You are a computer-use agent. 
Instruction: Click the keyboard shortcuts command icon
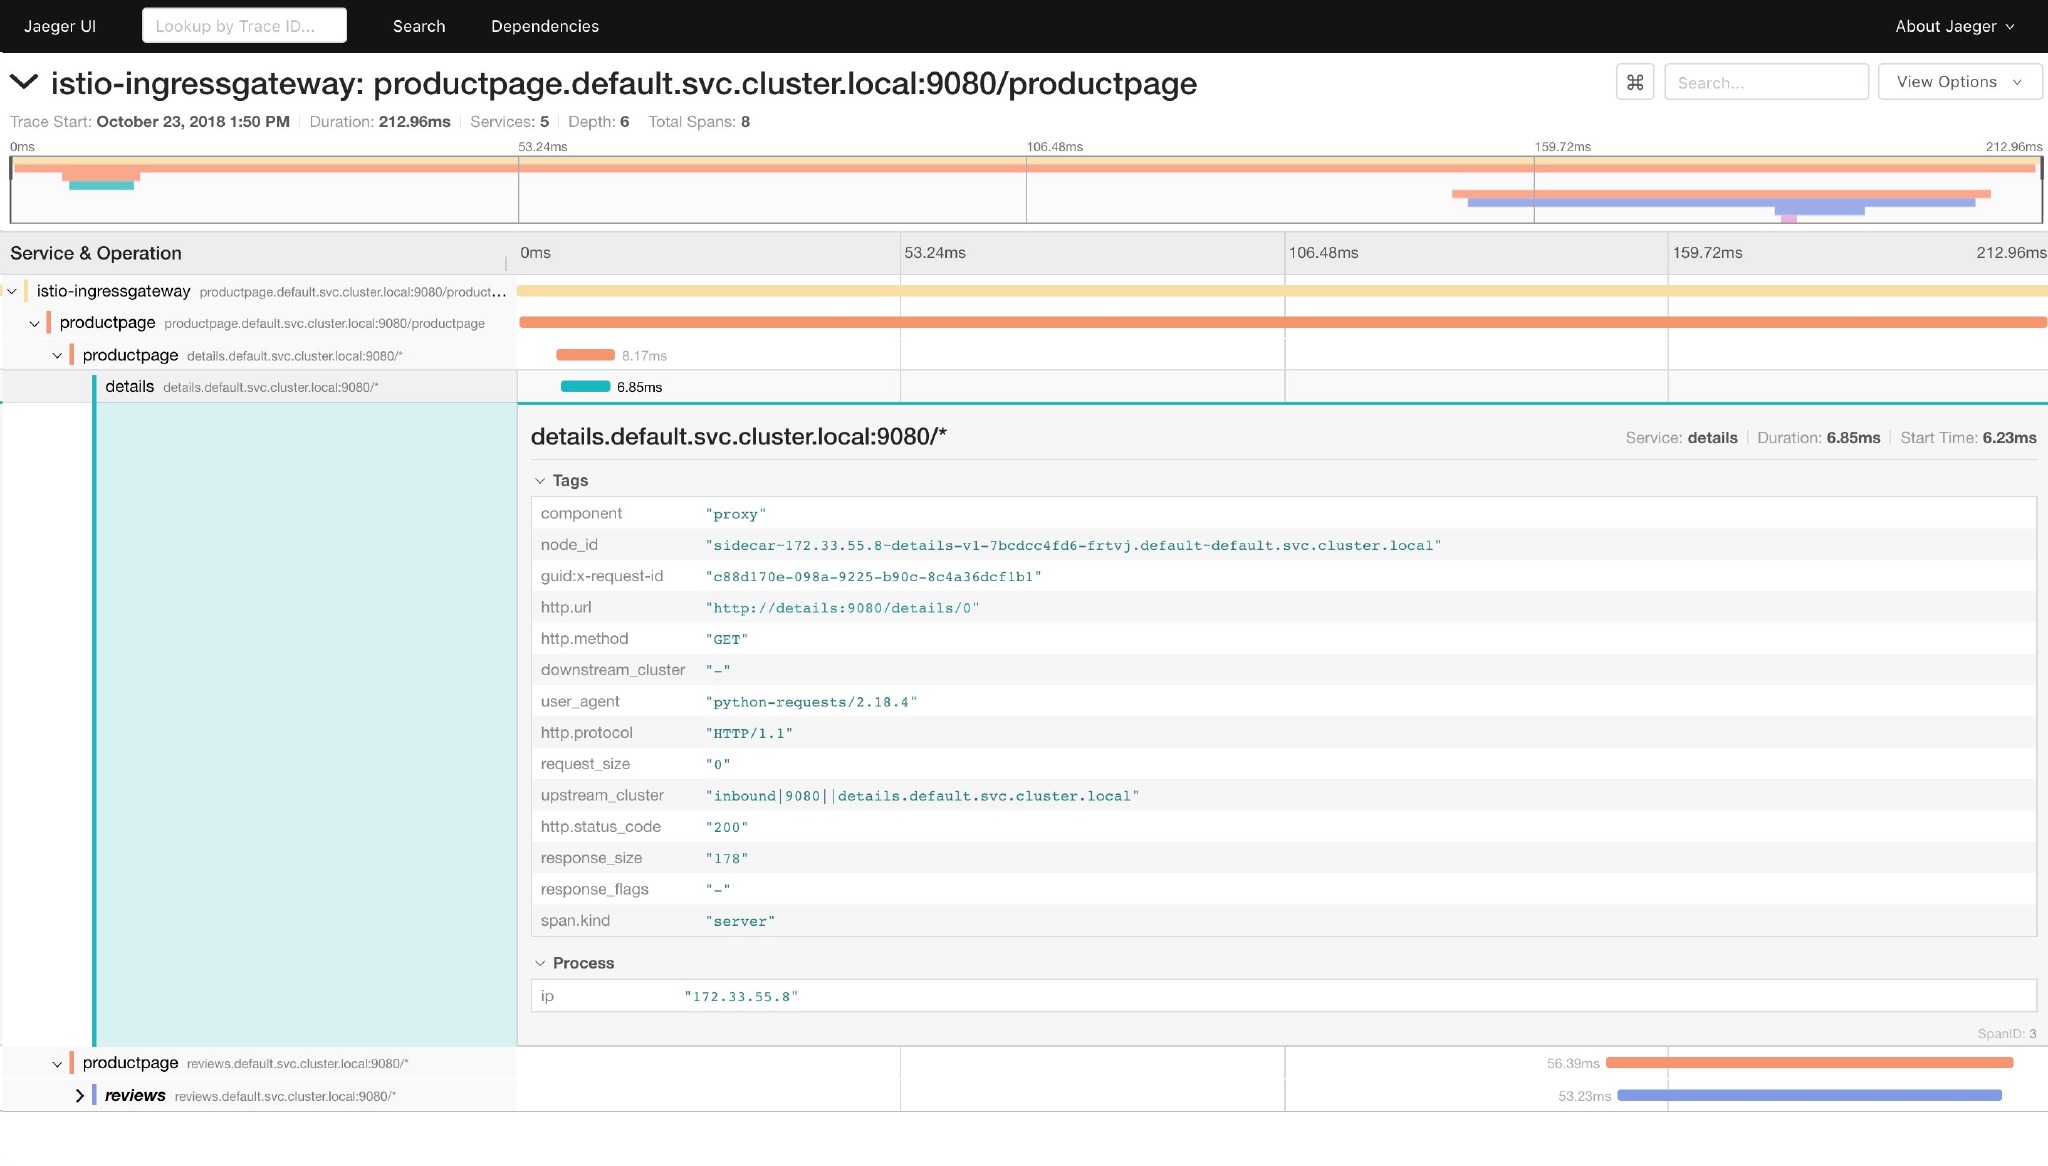pyautogui.click(x=1635, y=82)
